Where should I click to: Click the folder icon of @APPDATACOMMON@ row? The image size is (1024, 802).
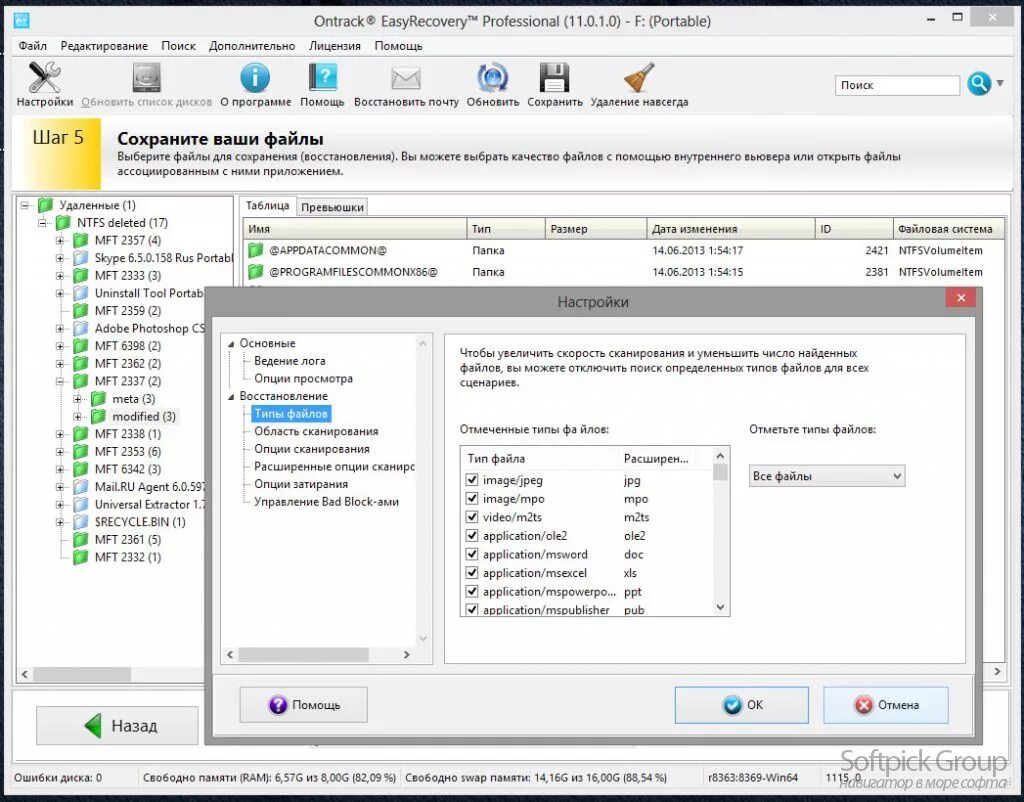[x=255, y=250]
